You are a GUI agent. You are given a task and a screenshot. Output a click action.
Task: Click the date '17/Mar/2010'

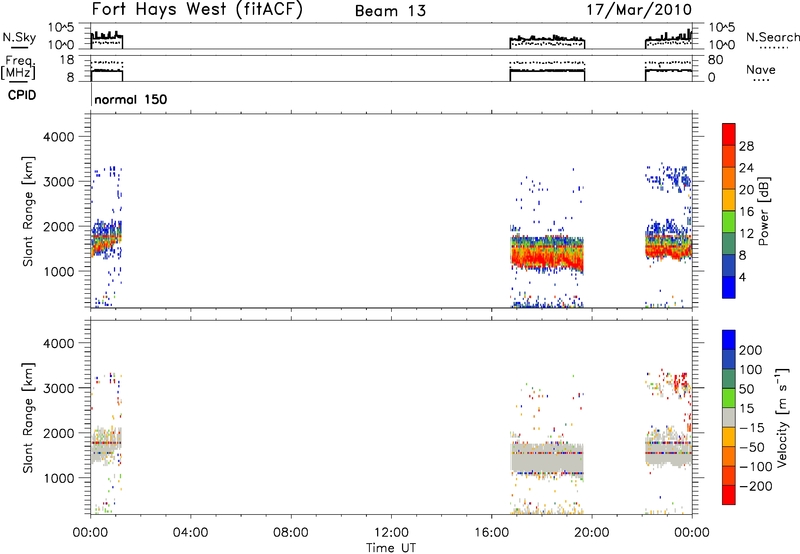pos(639,9)
